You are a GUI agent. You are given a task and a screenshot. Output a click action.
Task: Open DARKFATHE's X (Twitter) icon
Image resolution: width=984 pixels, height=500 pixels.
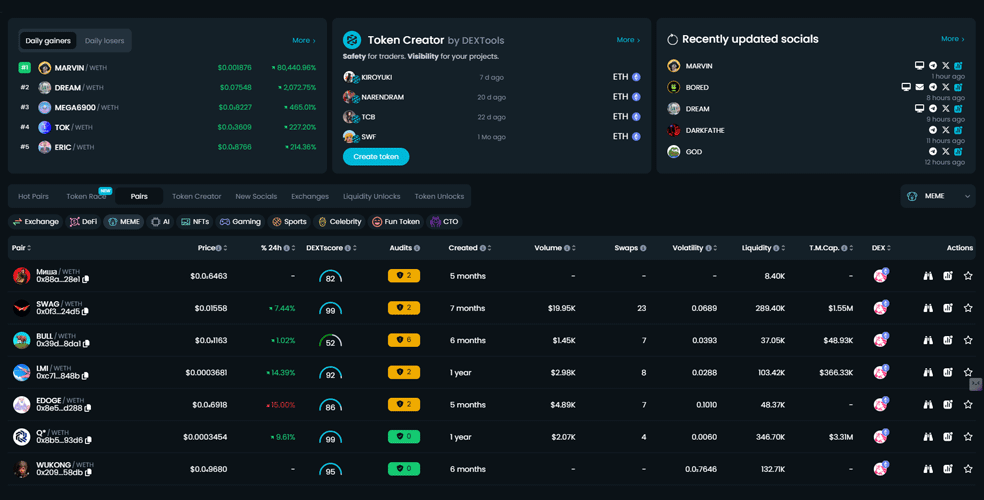[x=946, y=130]
